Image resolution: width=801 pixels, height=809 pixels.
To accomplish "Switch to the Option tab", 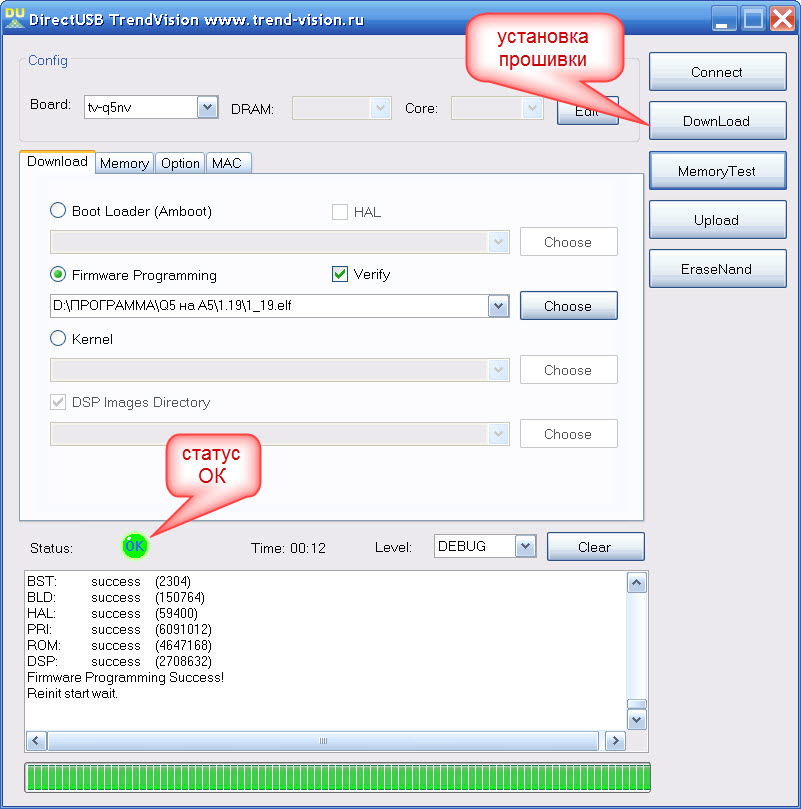I will [180, 163].
